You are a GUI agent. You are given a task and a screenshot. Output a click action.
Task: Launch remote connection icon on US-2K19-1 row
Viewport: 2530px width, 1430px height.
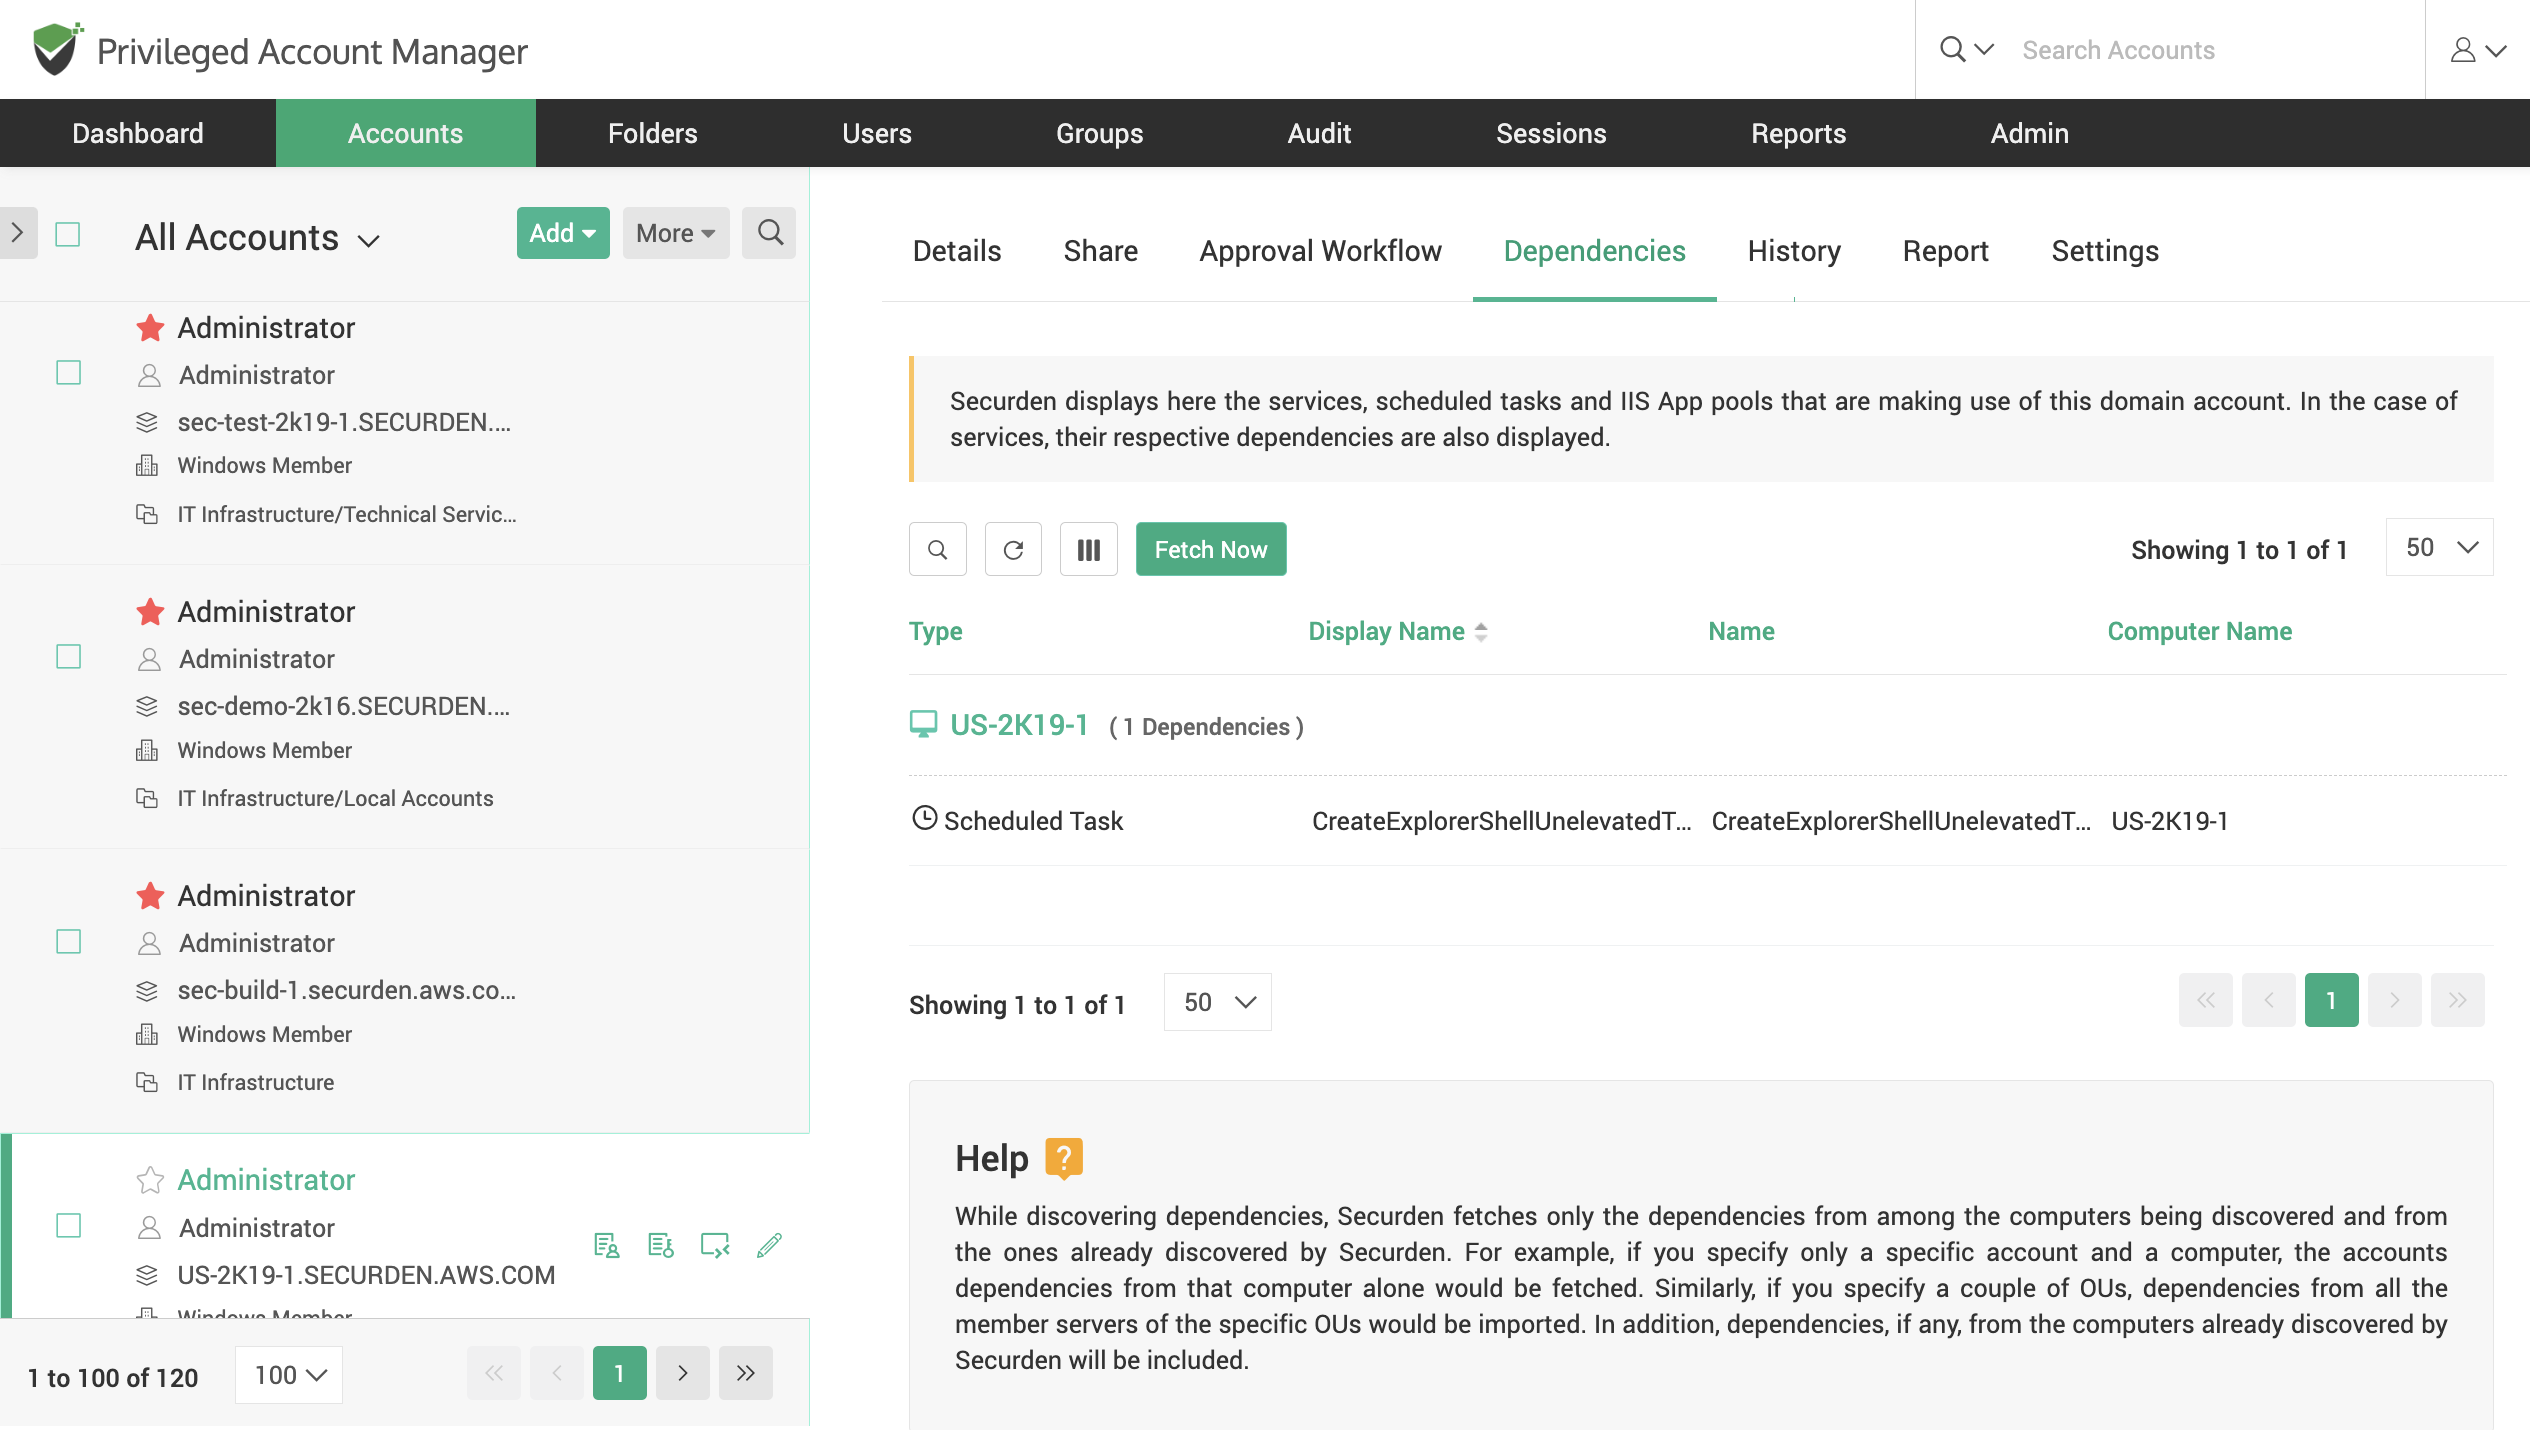(x=715, y=1245)
